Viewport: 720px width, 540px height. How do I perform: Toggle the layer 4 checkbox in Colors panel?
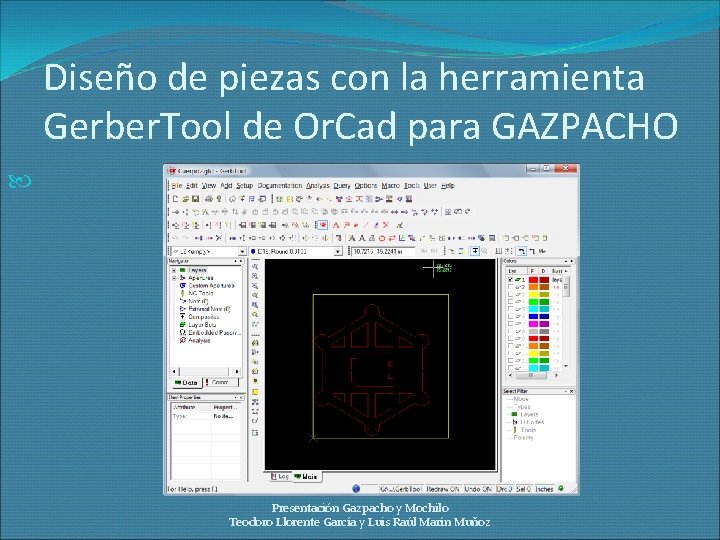click(510, 302)
